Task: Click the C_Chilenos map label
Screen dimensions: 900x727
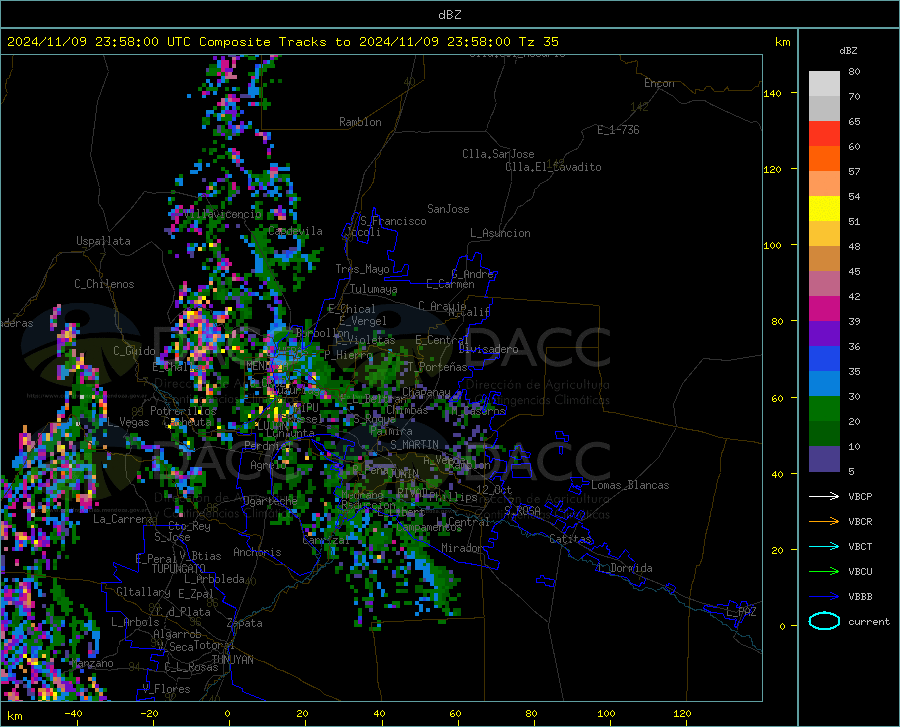Action: pos(104,284)
